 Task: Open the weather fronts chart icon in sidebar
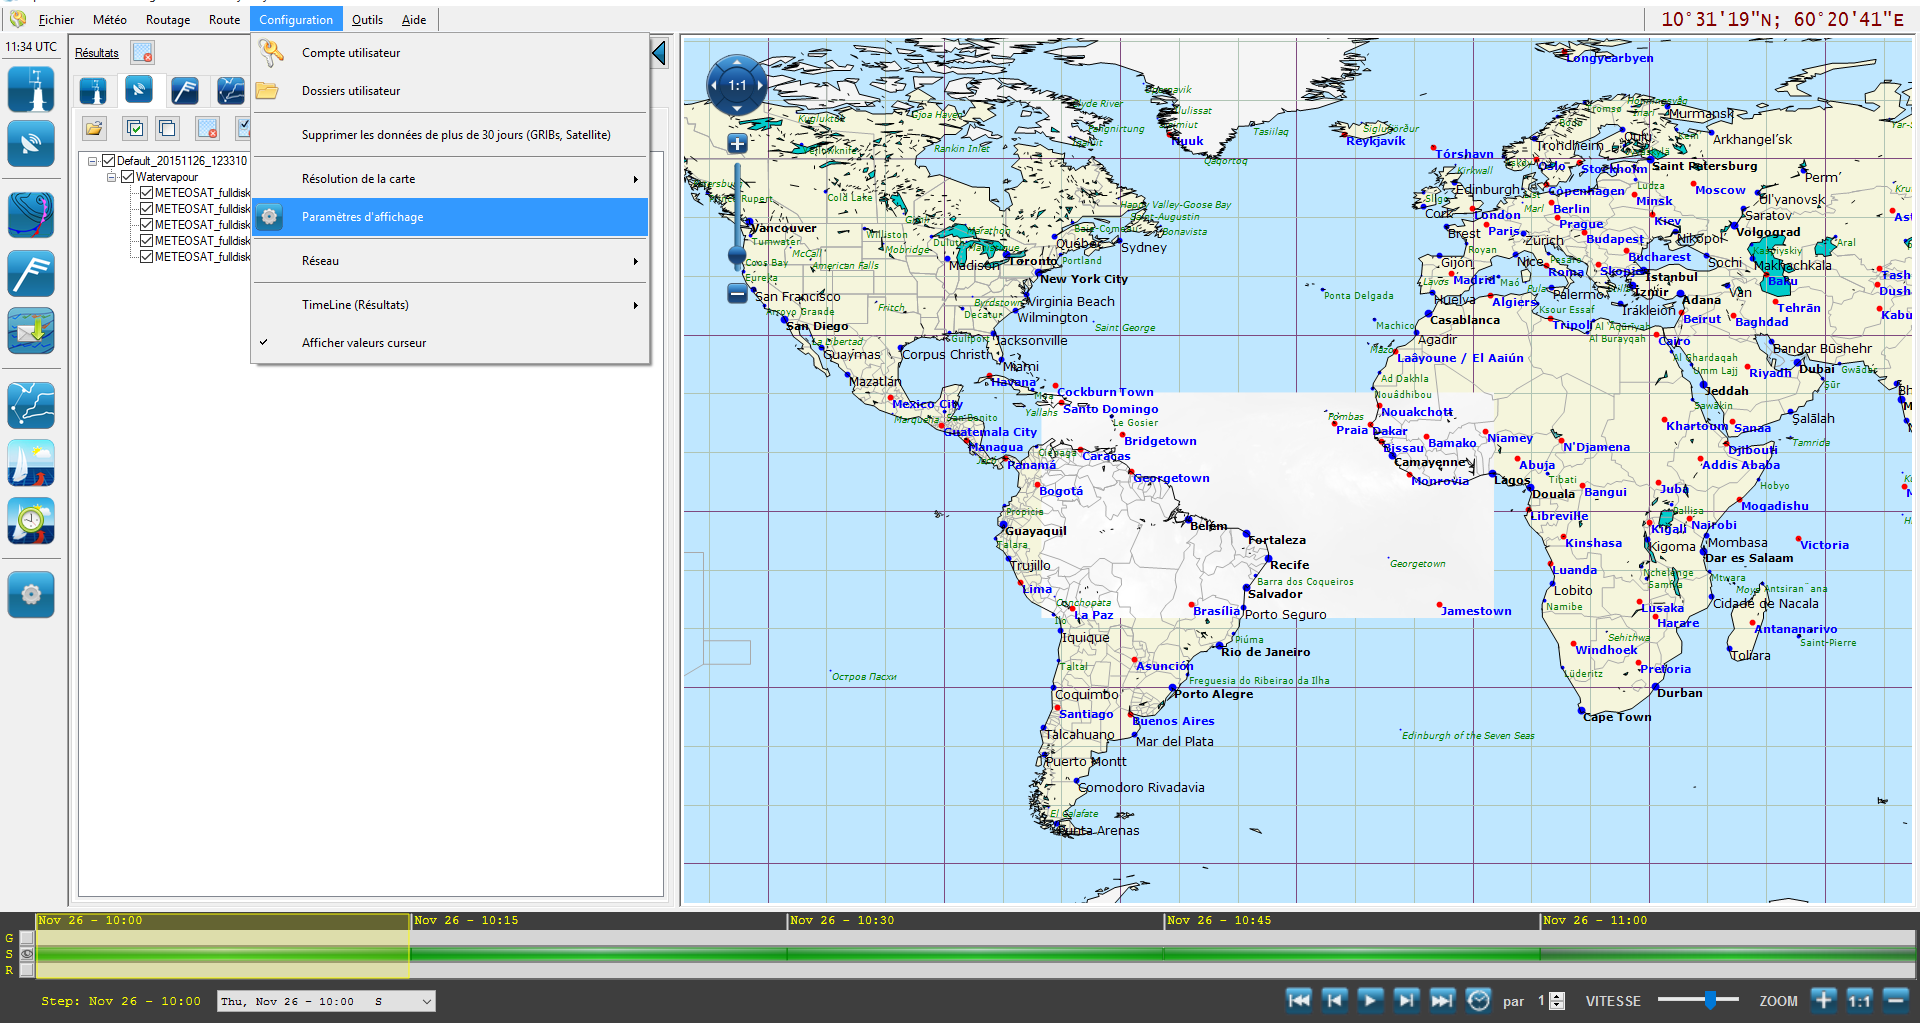click(31, 215)
